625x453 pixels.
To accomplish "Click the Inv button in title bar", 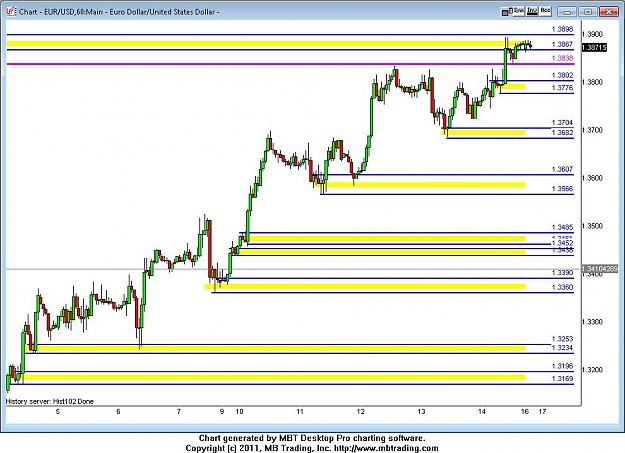I will (x=532, y=12).
